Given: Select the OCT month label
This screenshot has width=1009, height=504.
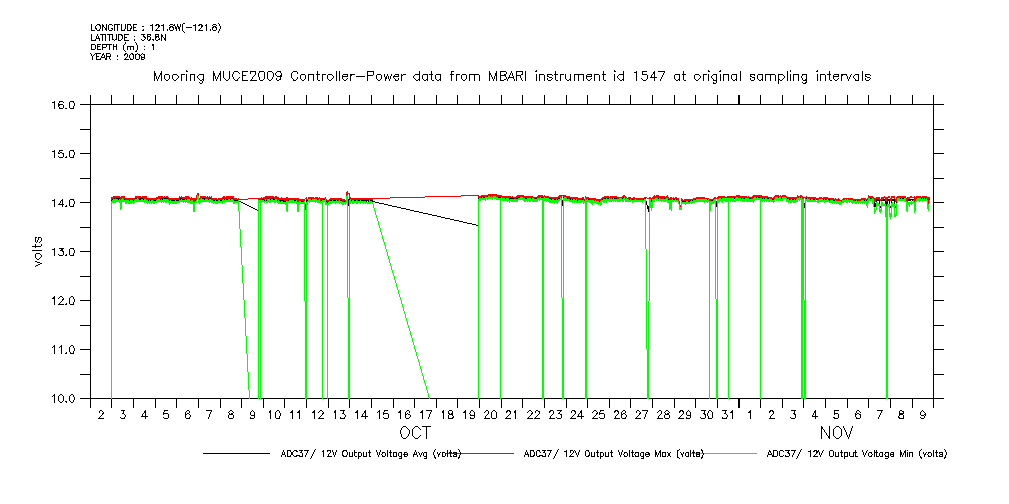Looking at the screenshot, I should (415, 433).
